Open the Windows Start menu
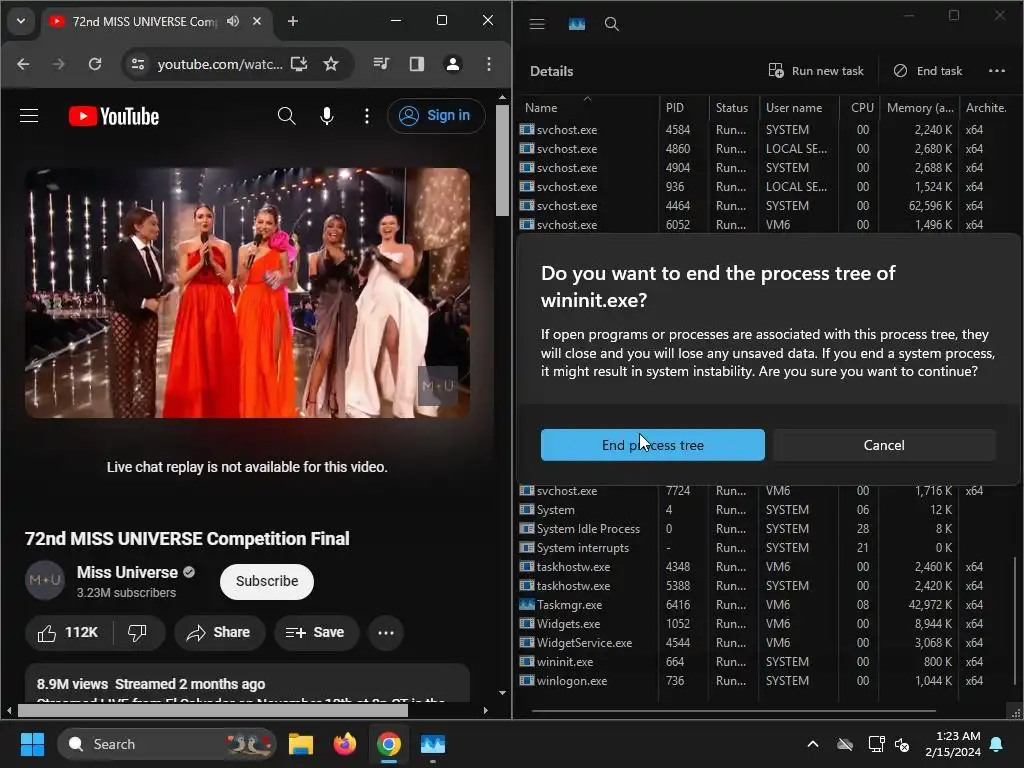Viewport: 1024px width, 768px height. point(32,744)
